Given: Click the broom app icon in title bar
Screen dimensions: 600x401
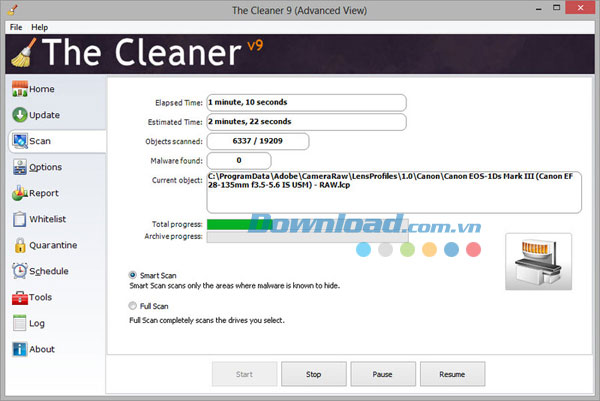Looking at the screenshot, I should (13, 9).
